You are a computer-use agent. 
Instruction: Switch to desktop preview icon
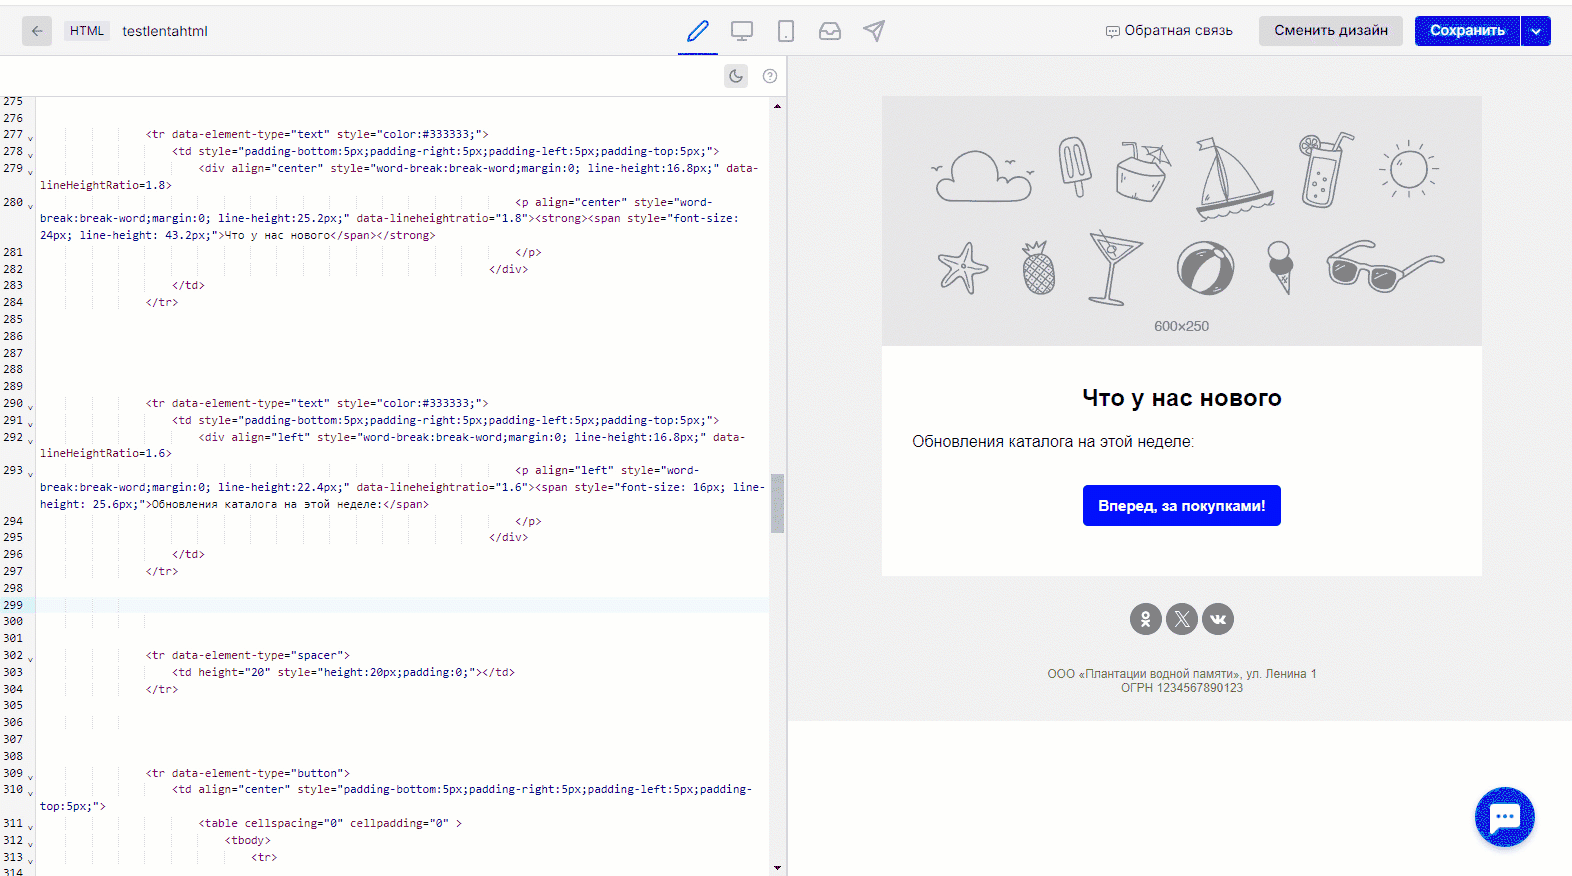pyautogui.click(x=742, y=31)
